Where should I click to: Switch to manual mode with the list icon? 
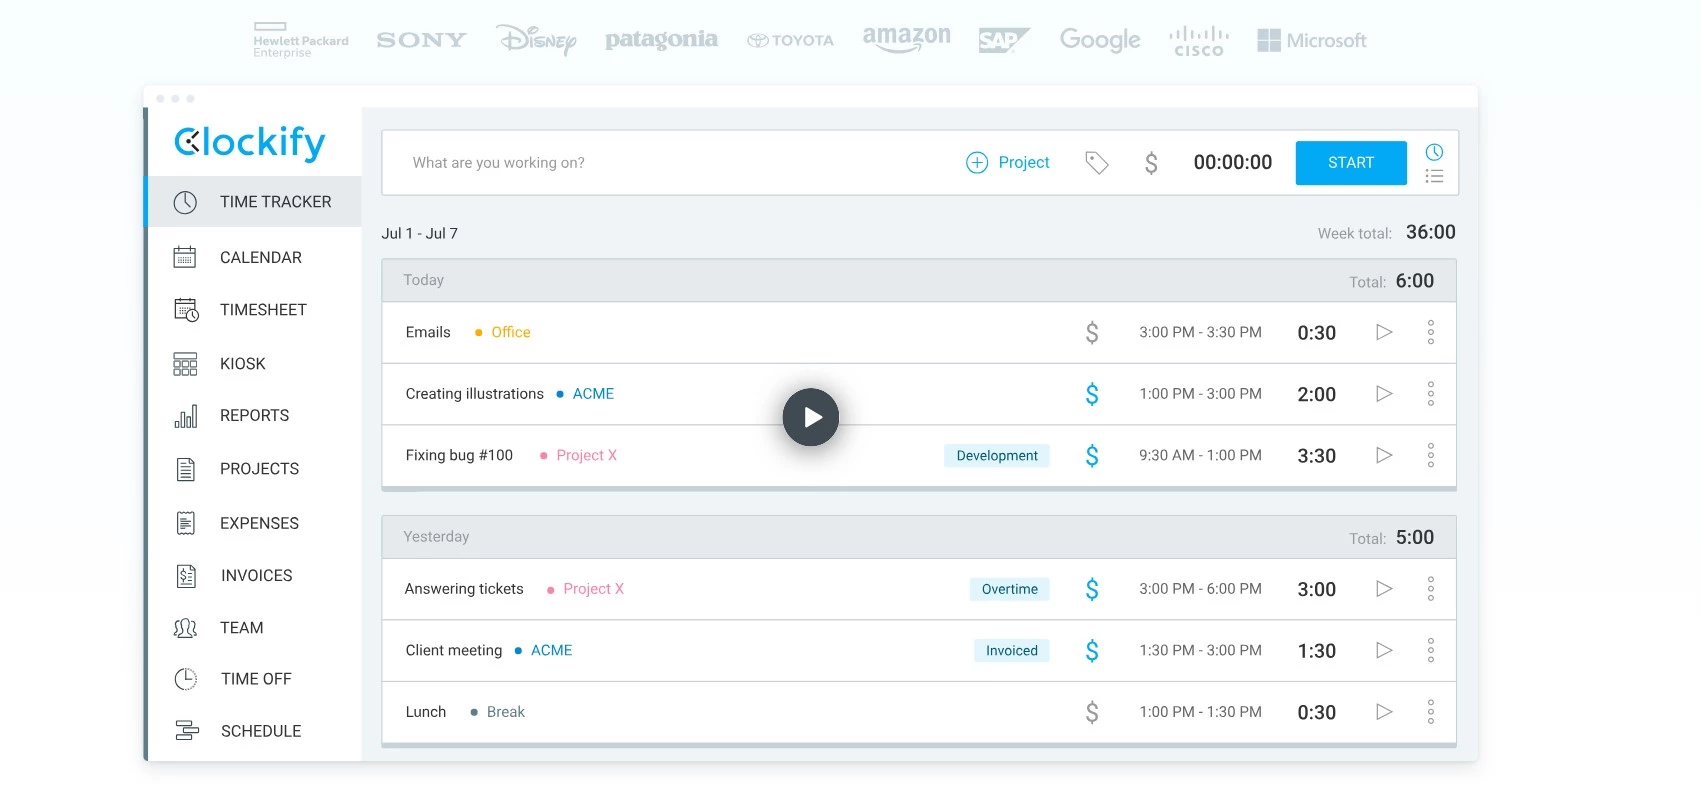click(1434, 176)
